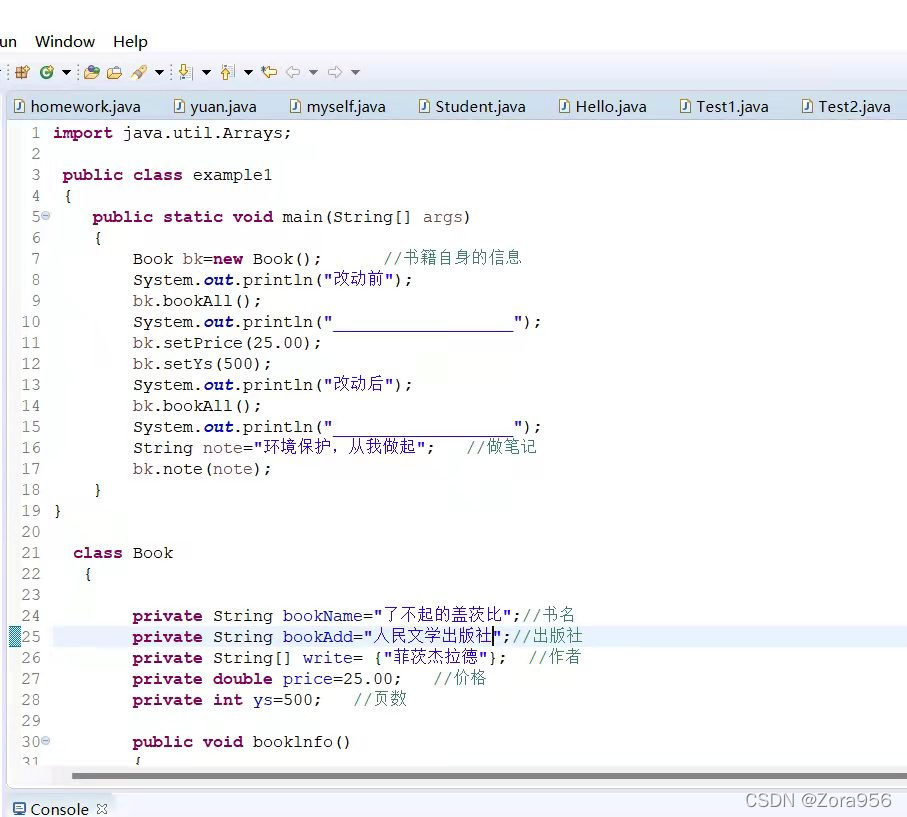Click the class name "example1"
Image resolution: width=907 pixels, height=817 pixels.
[x=232, y=175]
